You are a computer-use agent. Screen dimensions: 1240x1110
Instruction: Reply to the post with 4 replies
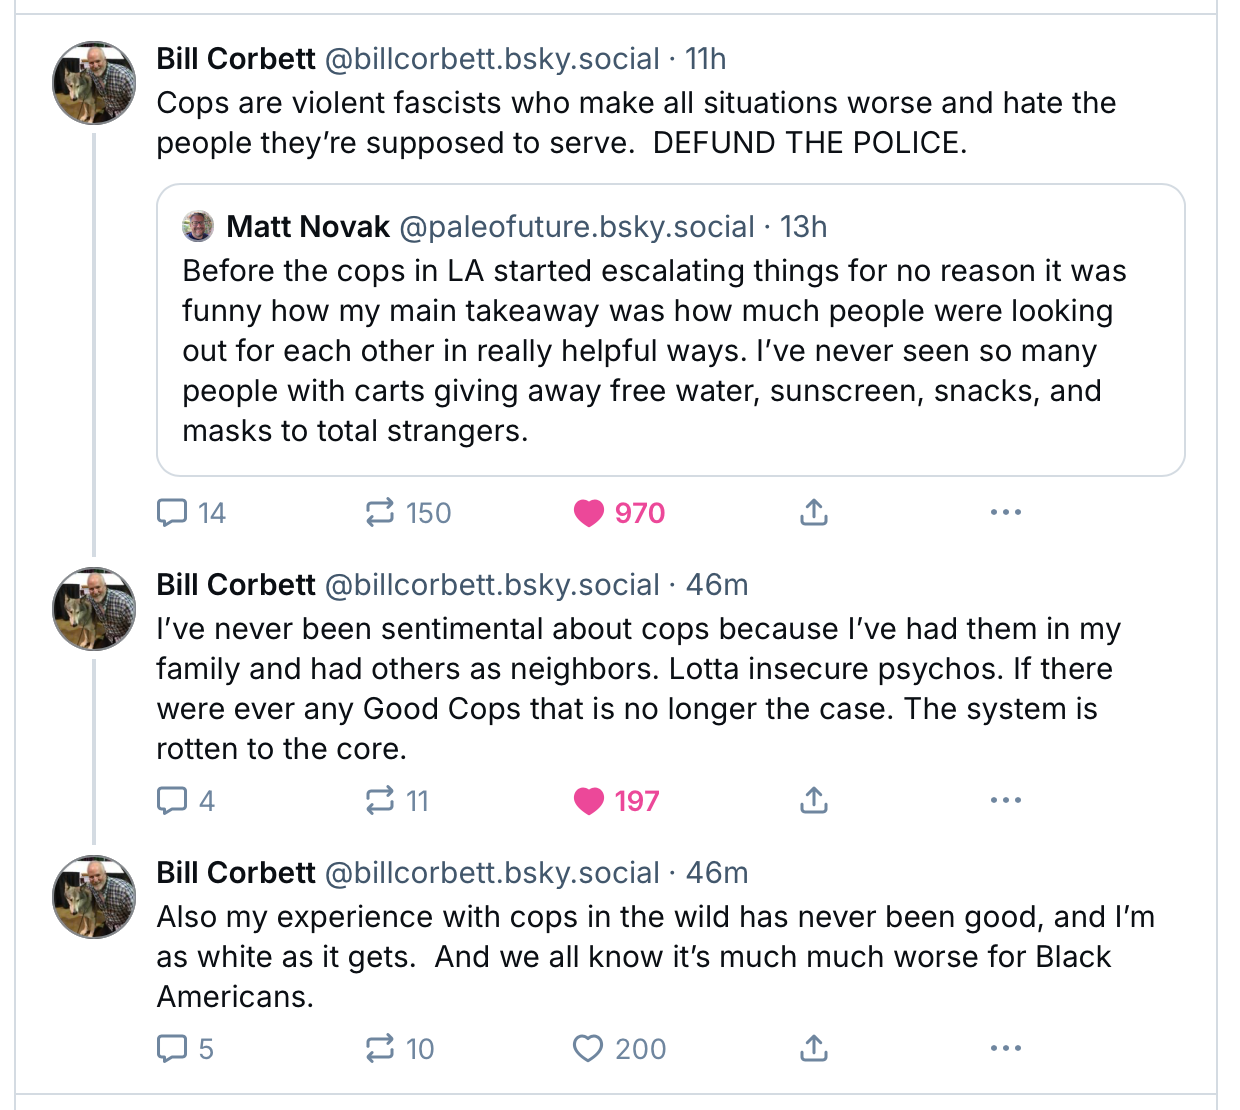[x=186, y=801]
